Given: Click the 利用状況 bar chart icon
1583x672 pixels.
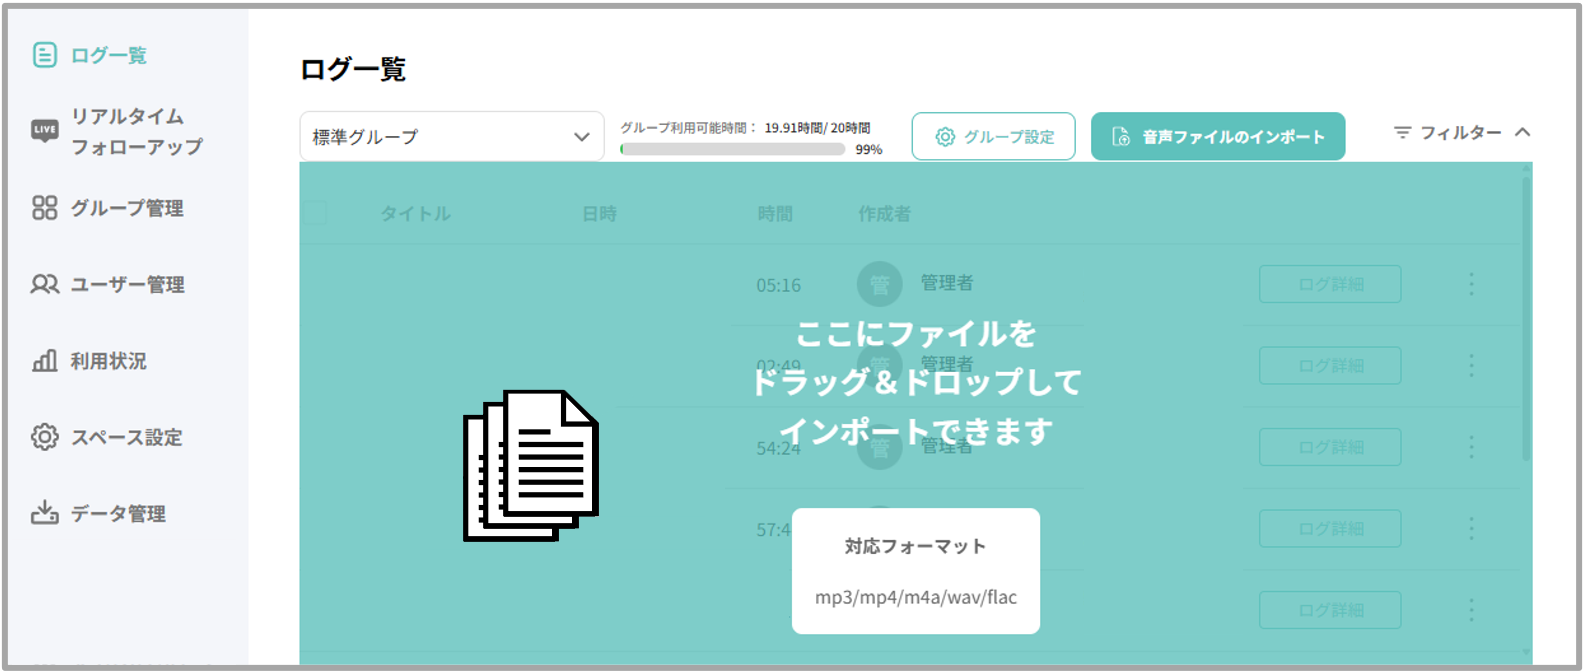Looking at the screenshot, I should tap(44, 361).
